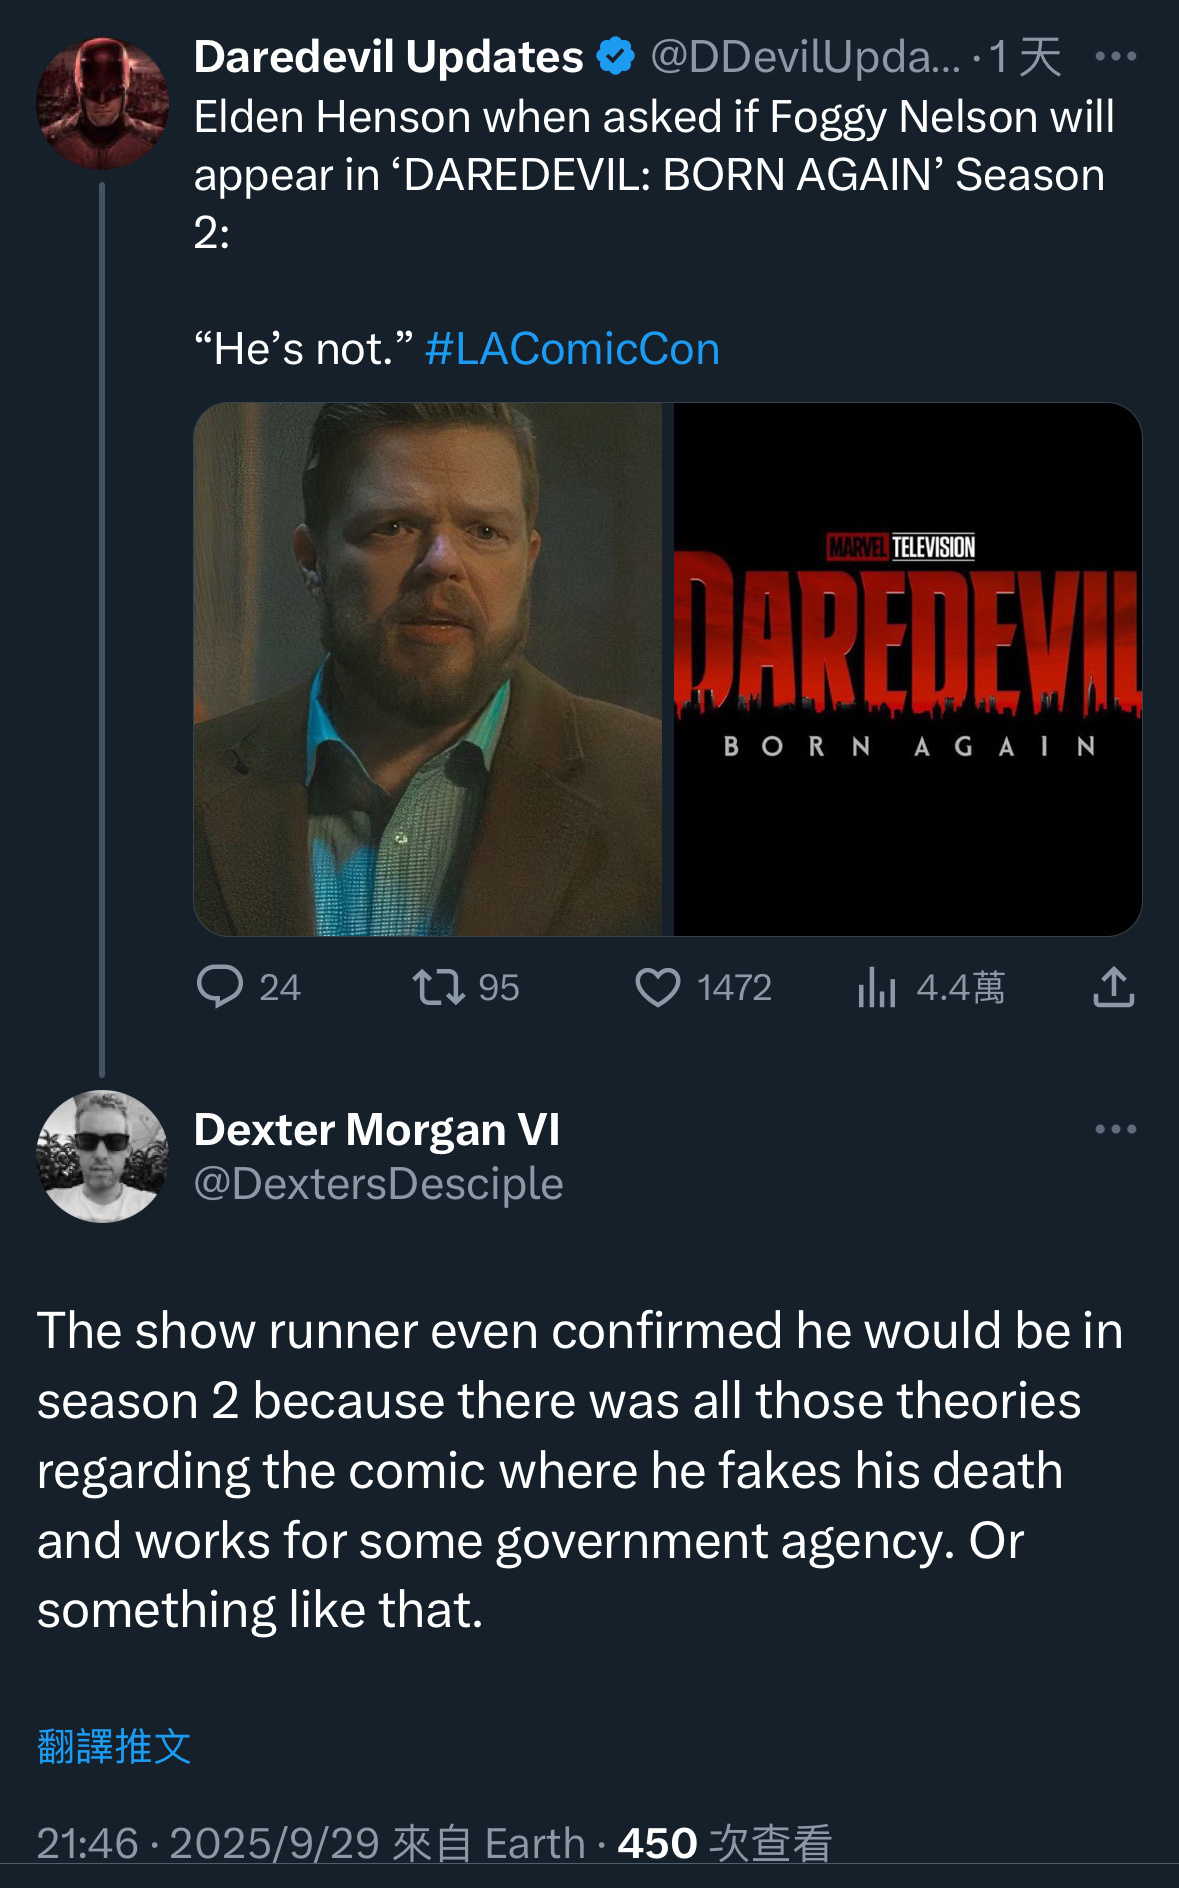Open the #LAComicCon hashtag
1179x1888 pixels.
tap(572, 349)
